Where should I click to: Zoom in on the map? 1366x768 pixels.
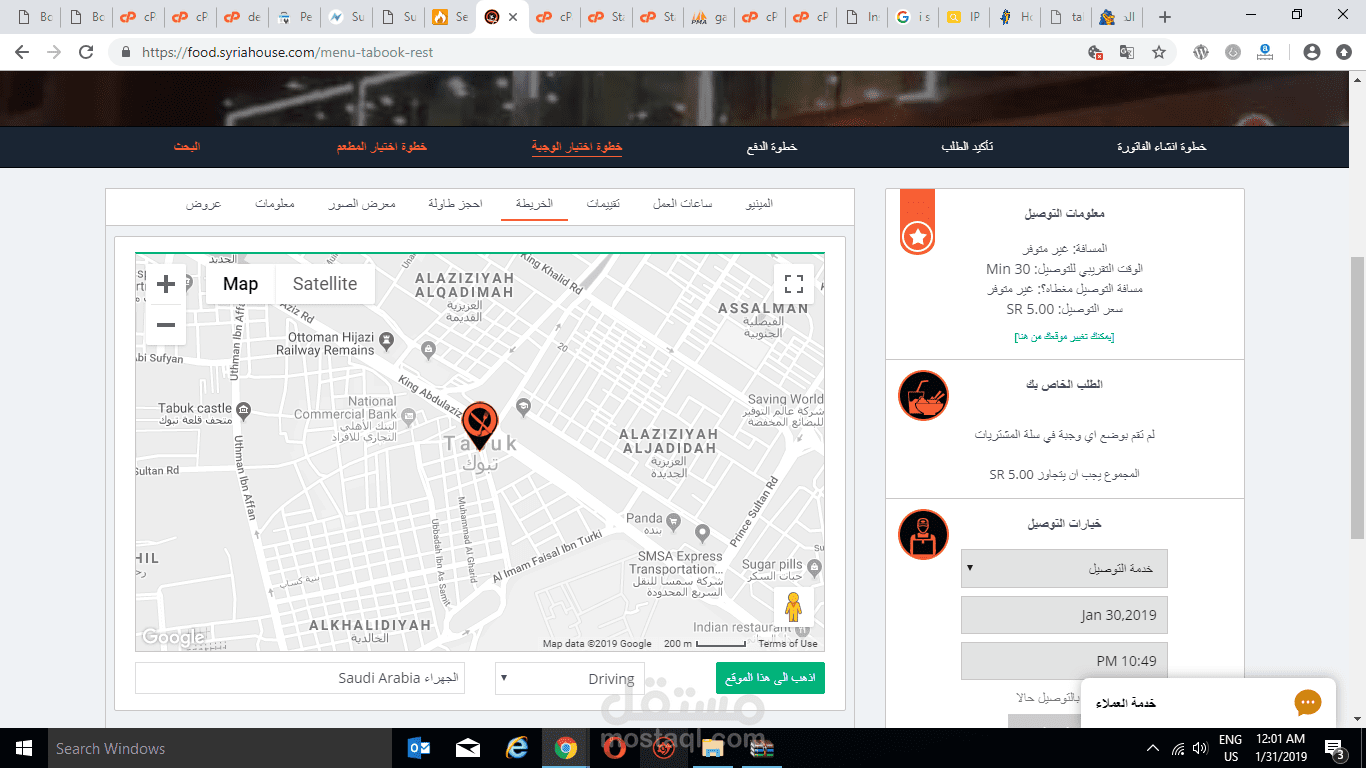point(166,284)
